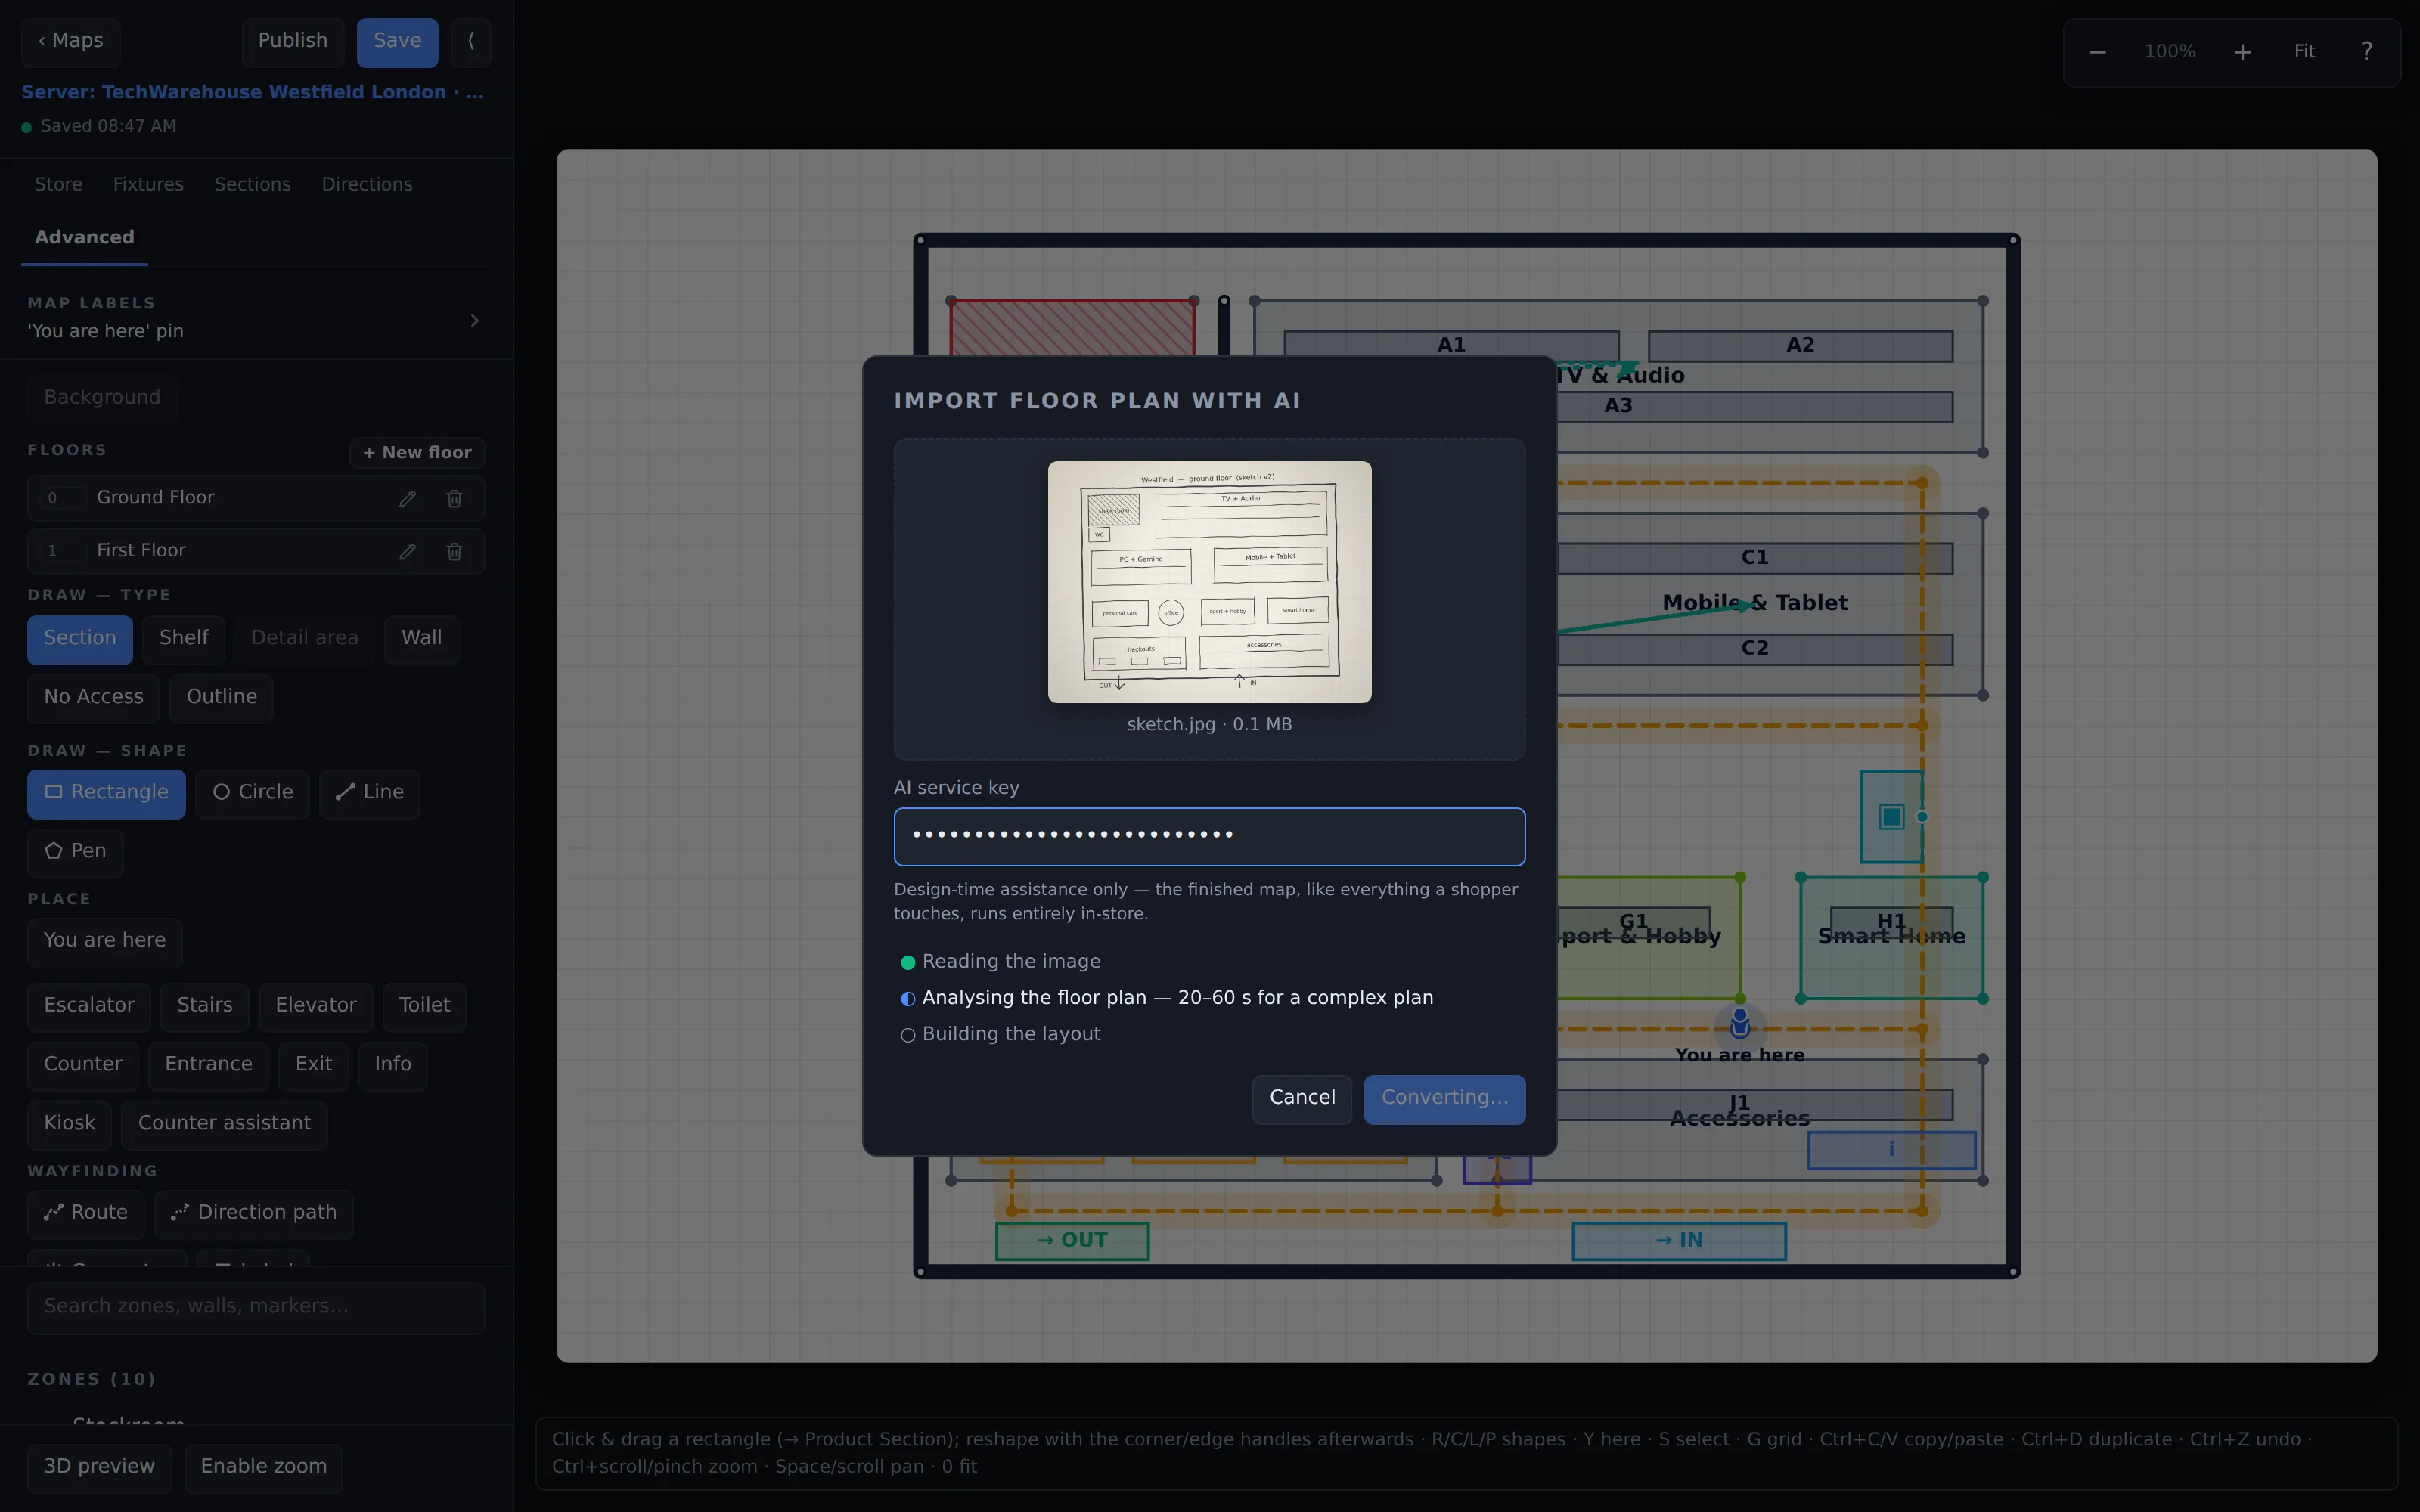Choose Shelf draw type
Image resolution: width=2420 pixels, height=1512 pixels.
pos(184,639)
